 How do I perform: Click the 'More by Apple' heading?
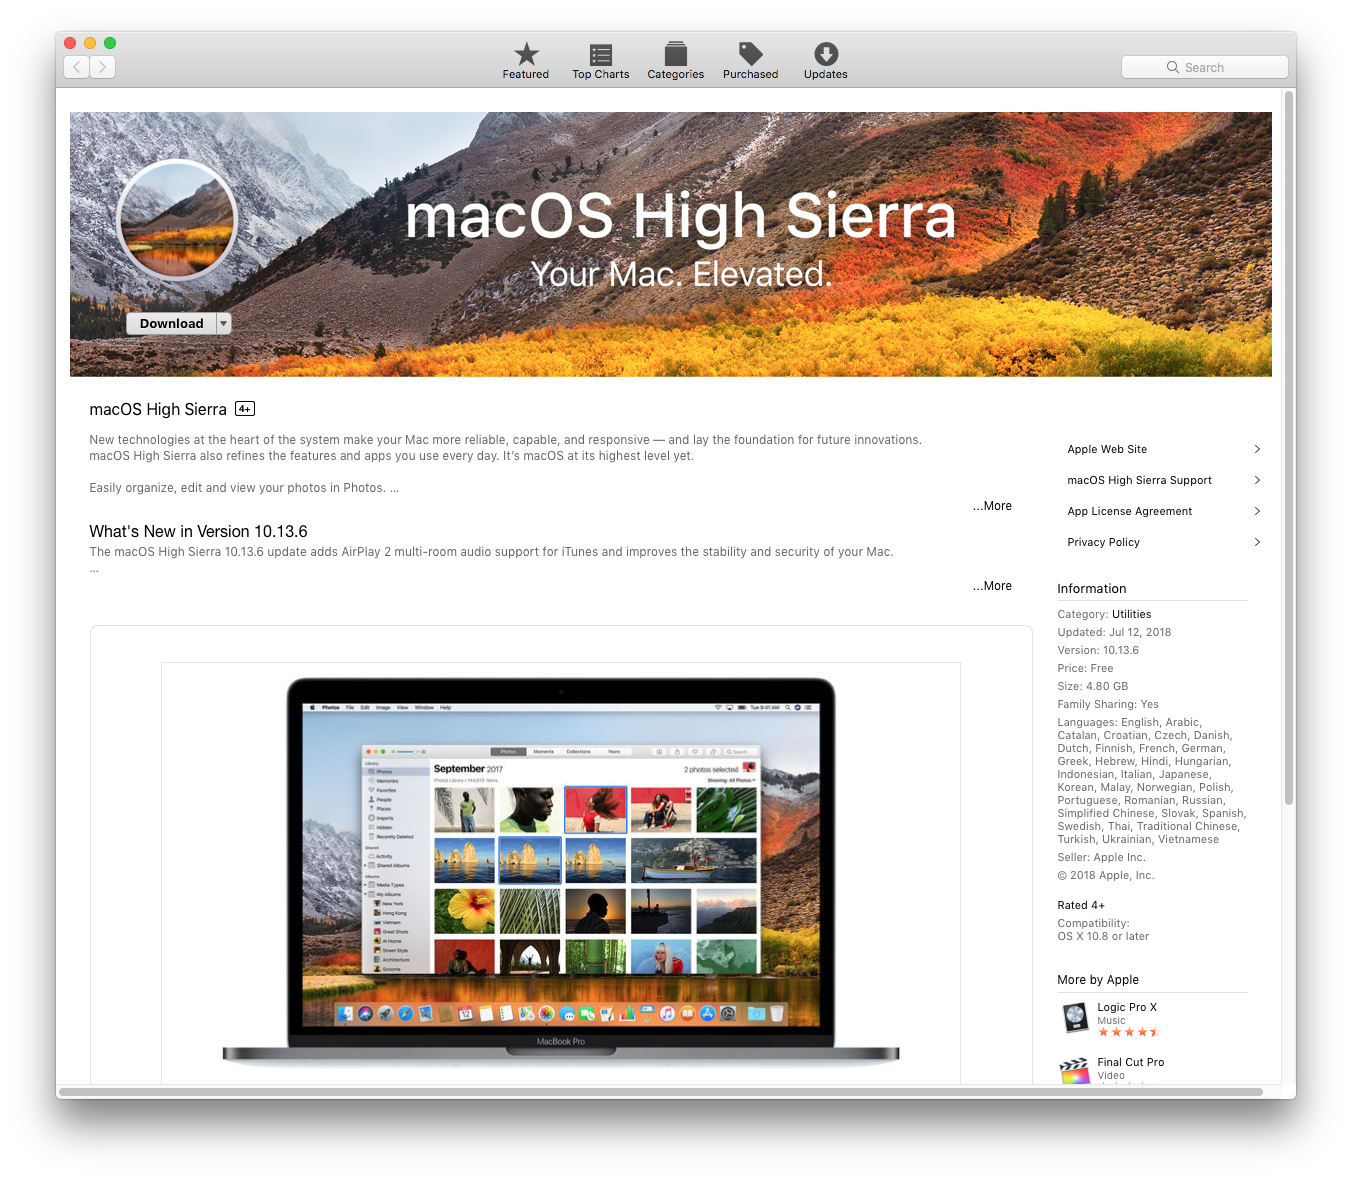click(1098, 980)
